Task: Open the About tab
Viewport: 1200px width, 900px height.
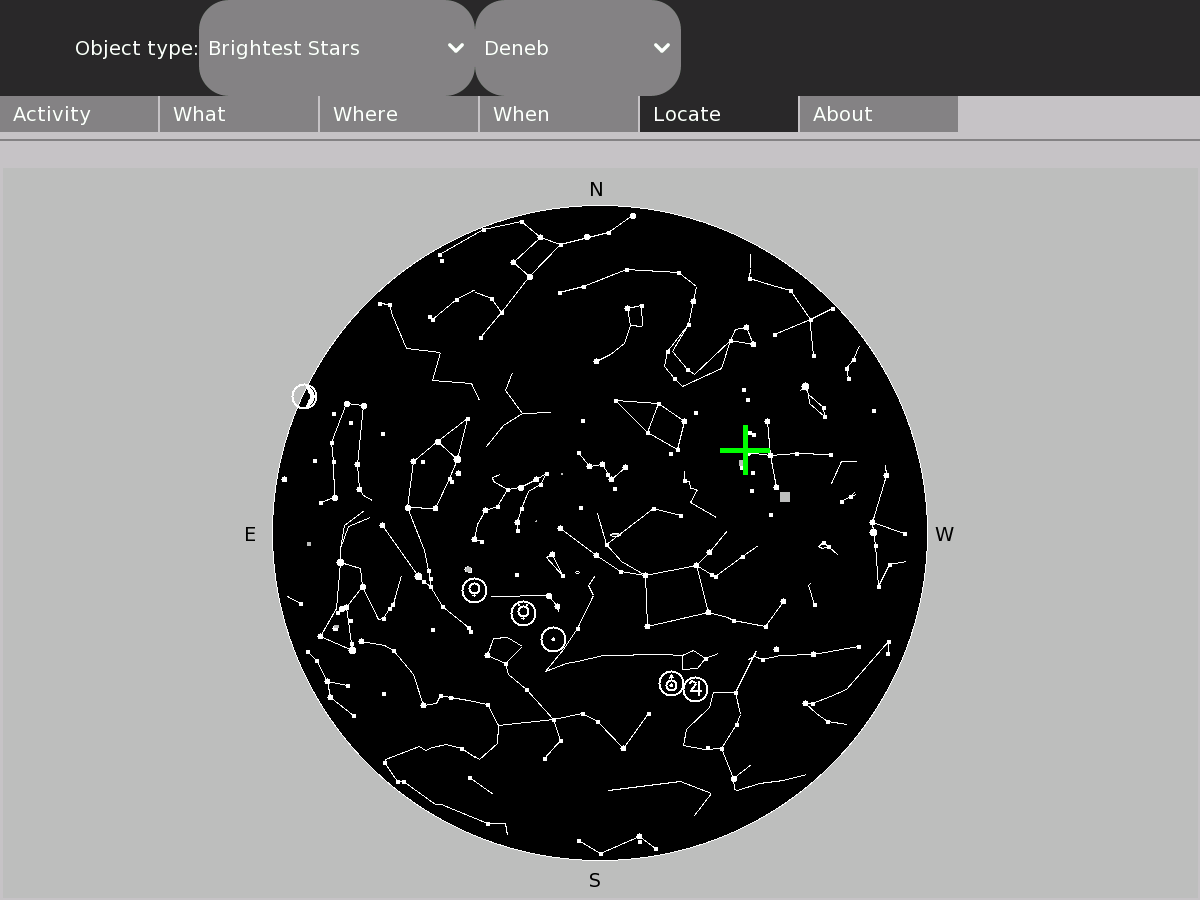Action: click(879, 114)
